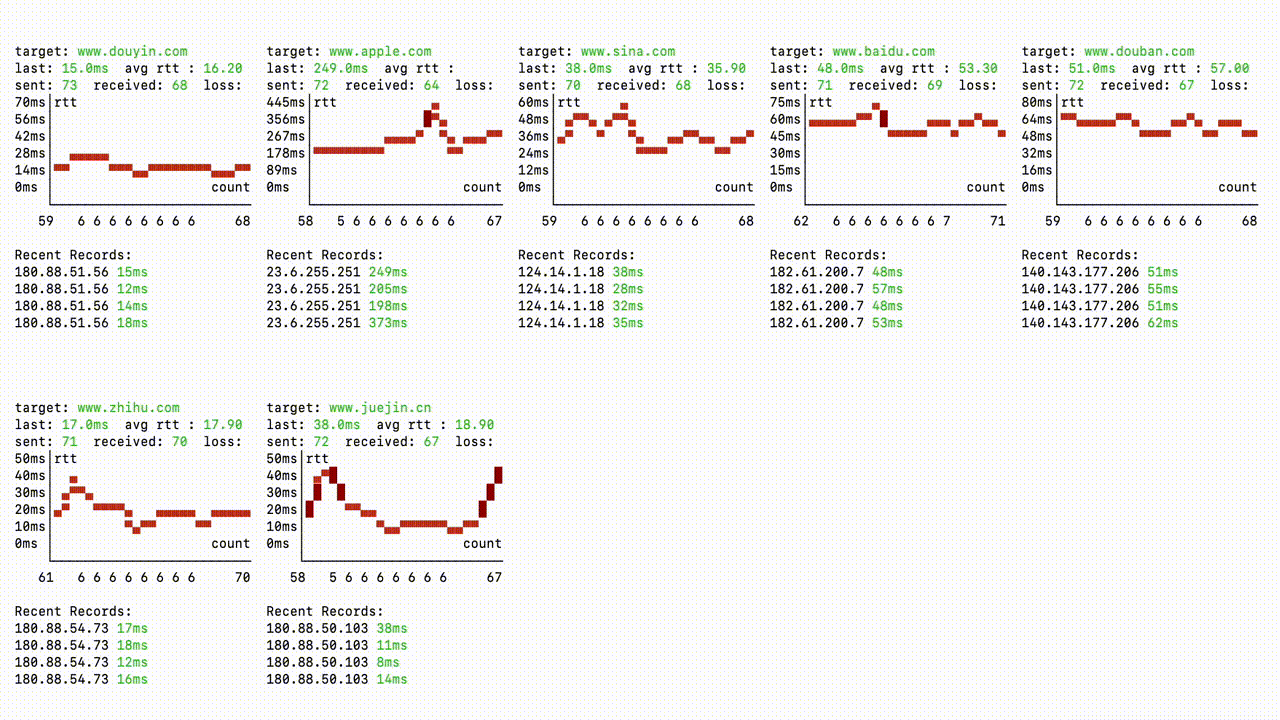The width and height of the screenshot is (1280, 720).
Task: Select the www.baidu.com target name
Action: 883,51
